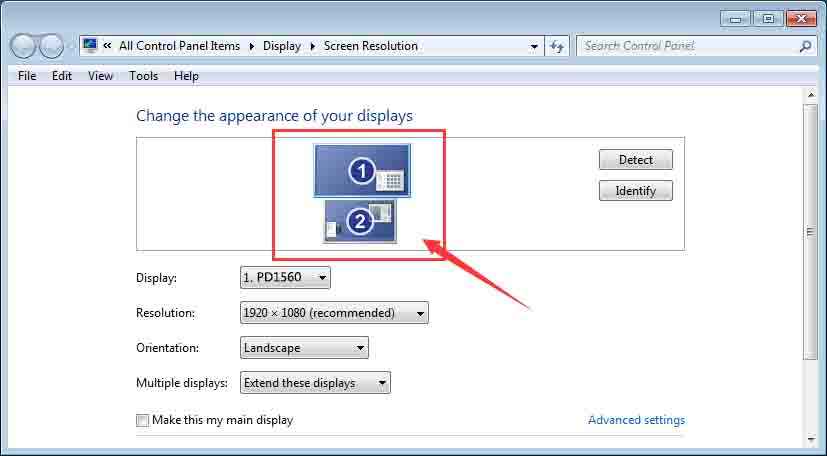Click Screen Resolution breadcrumb
Viewport: 827px width, 456px height.
(371, 46)
